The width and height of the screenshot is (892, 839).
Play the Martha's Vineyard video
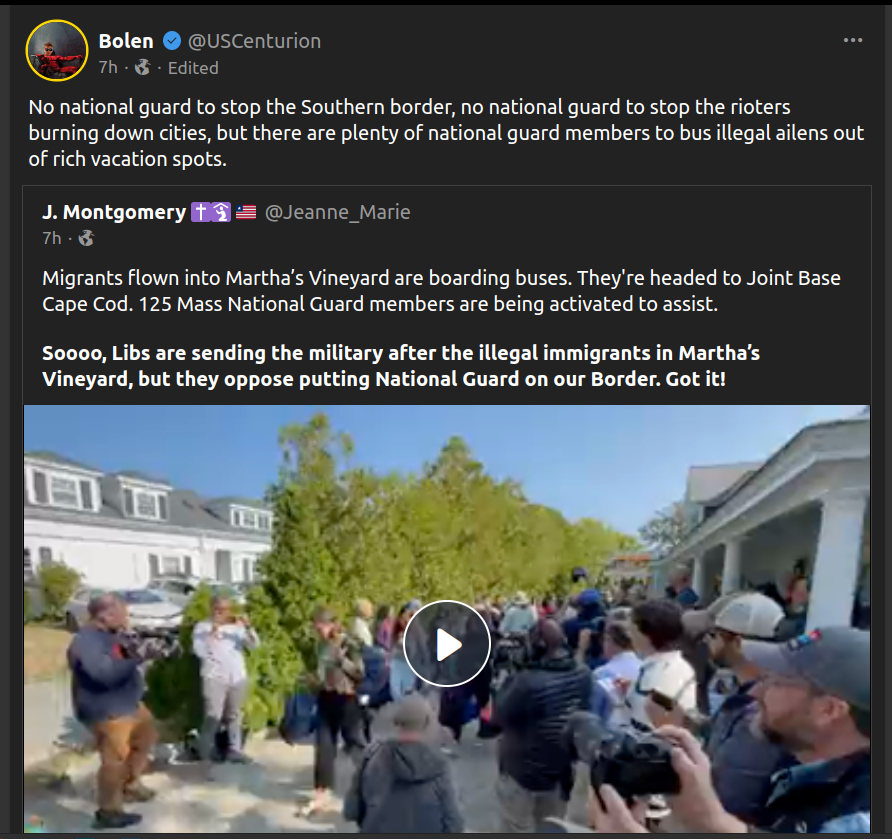click(447, 643)
